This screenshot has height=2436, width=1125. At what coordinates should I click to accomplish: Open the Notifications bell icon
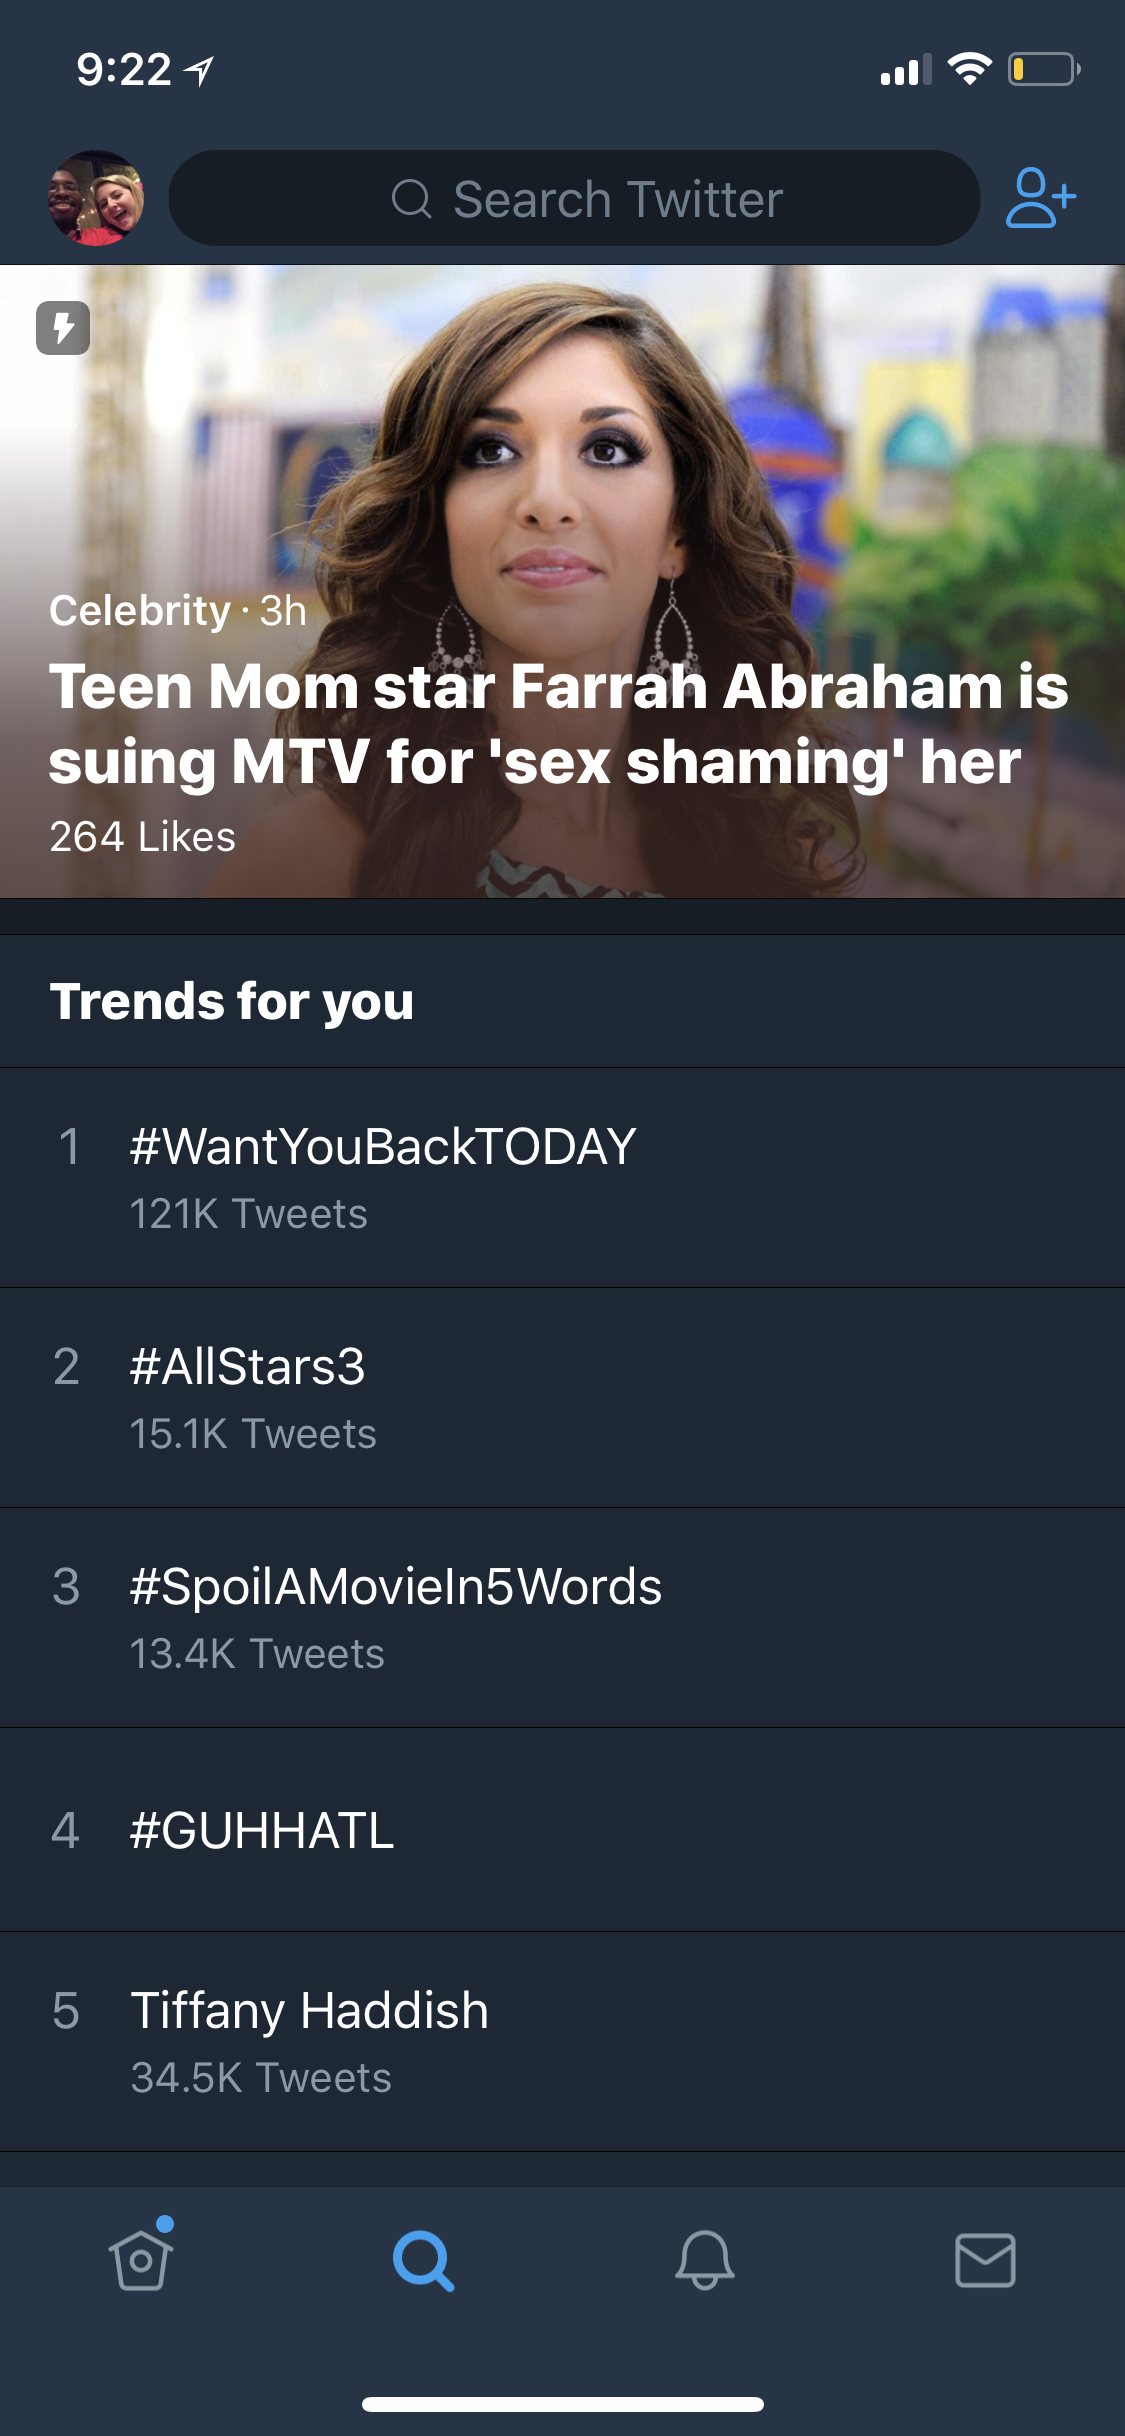click(x=704, y=2259)
